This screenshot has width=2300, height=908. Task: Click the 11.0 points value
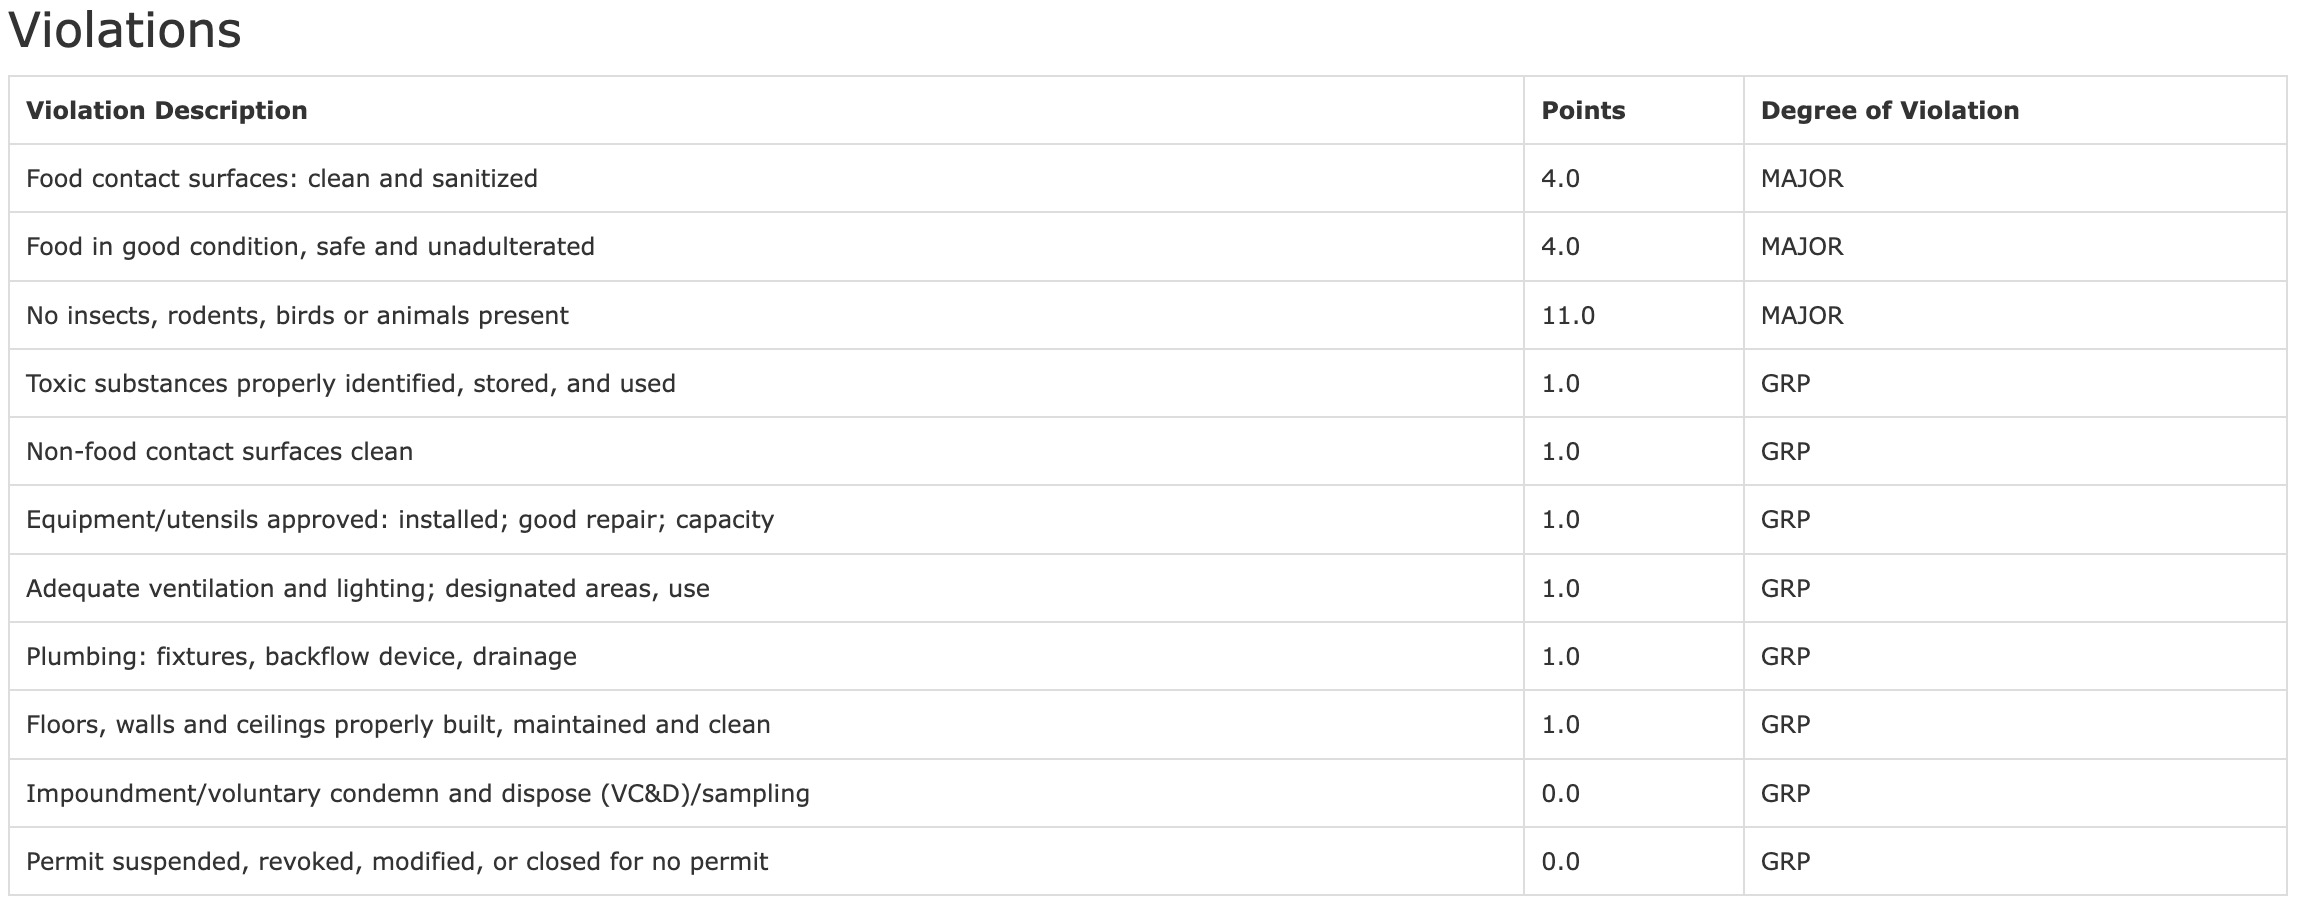point(1568,315)
